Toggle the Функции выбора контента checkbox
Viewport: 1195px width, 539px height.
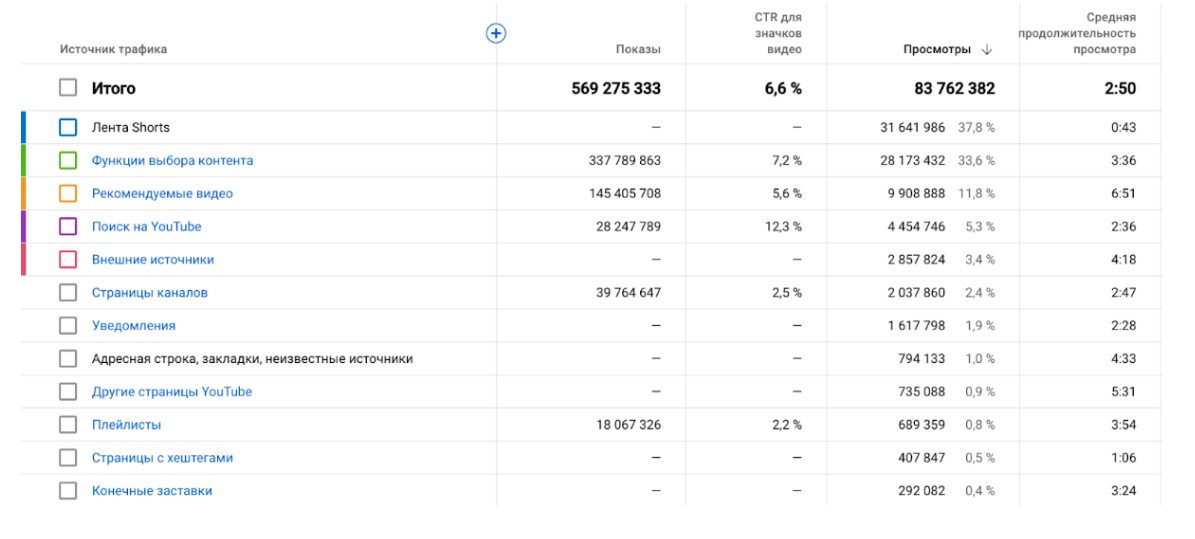68,161
